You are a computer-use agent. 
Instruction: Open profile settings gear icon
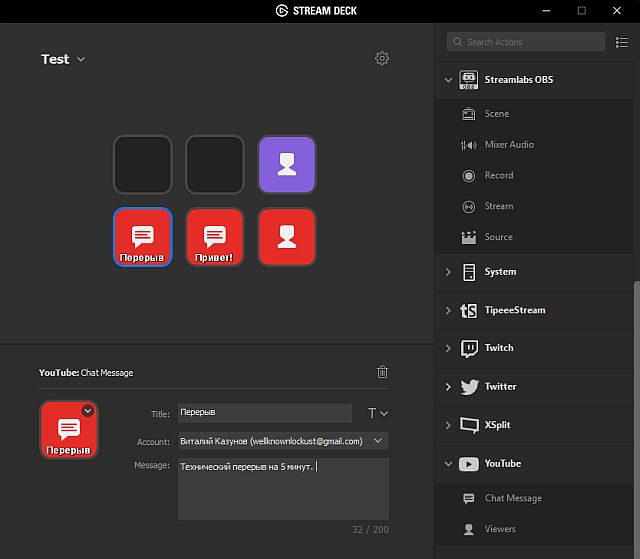pos(382,59)
